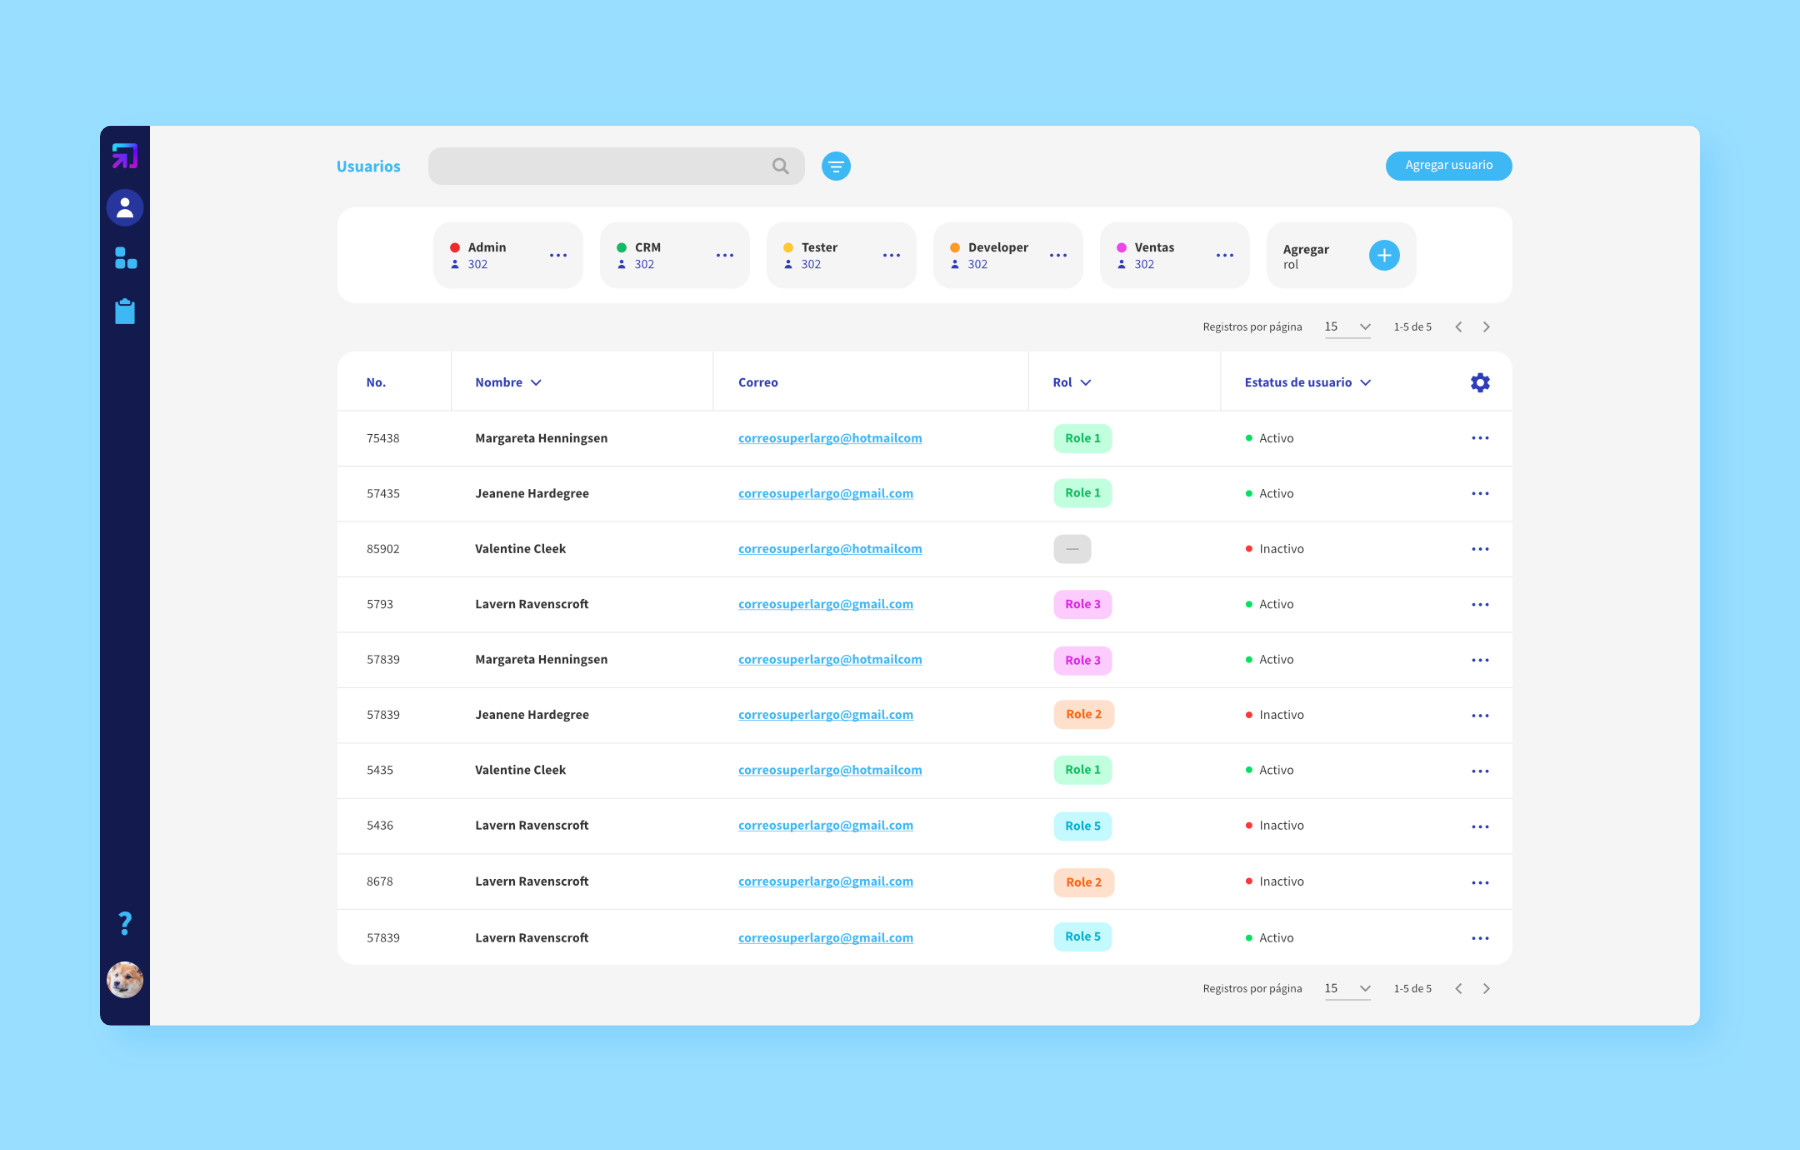Select name Margareta Henningsen in row 75438
1800x1150 pixels.
[x=541, y=438]
